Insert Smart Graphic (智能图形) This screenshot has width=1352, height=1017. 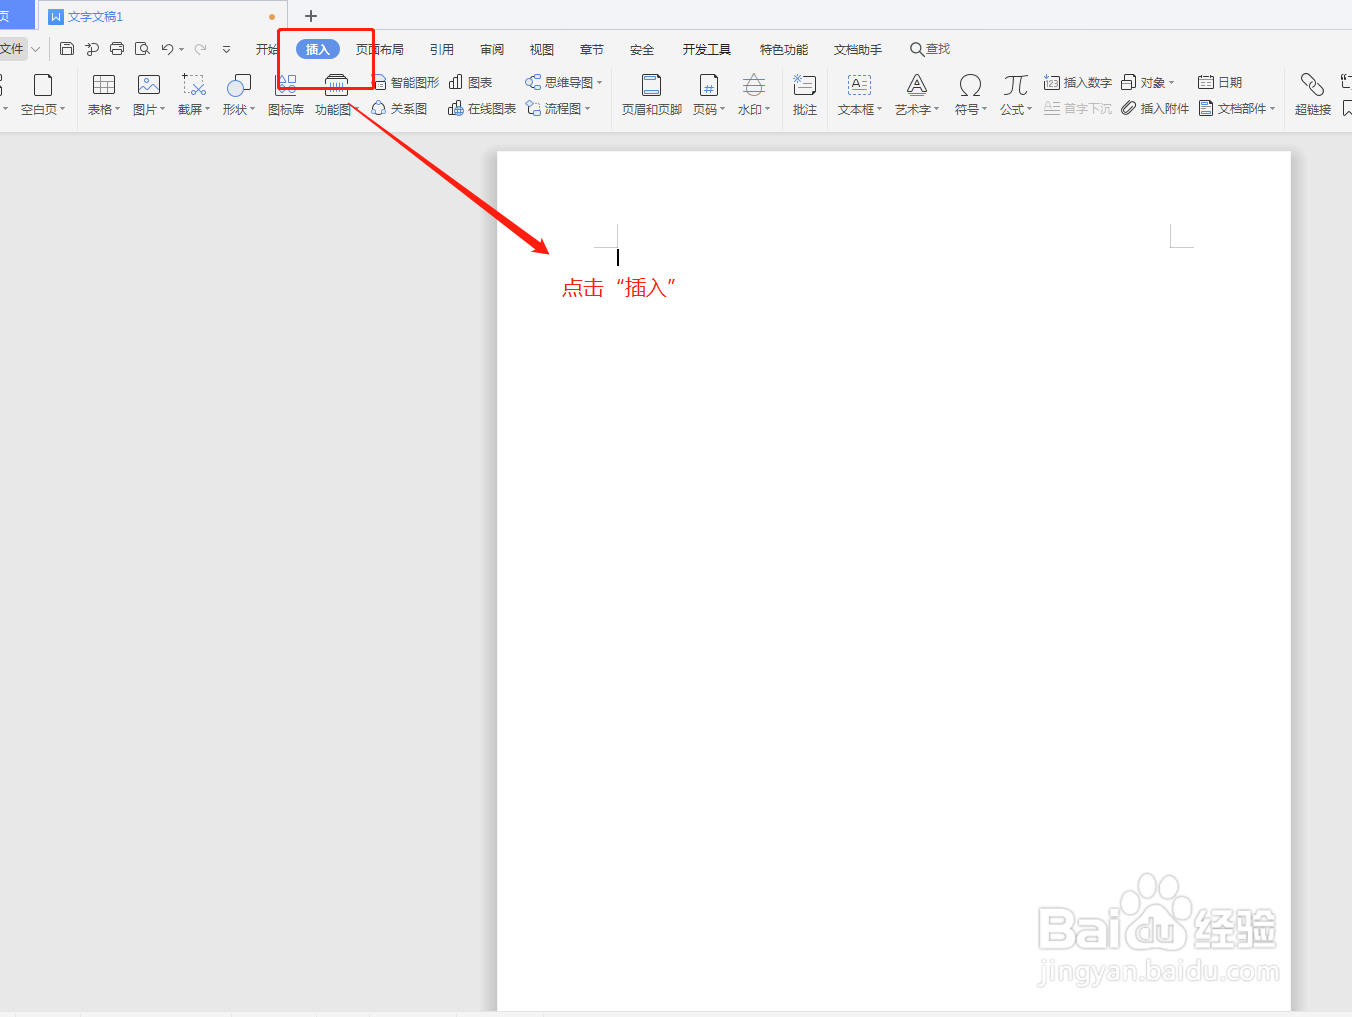pos(405,82)
